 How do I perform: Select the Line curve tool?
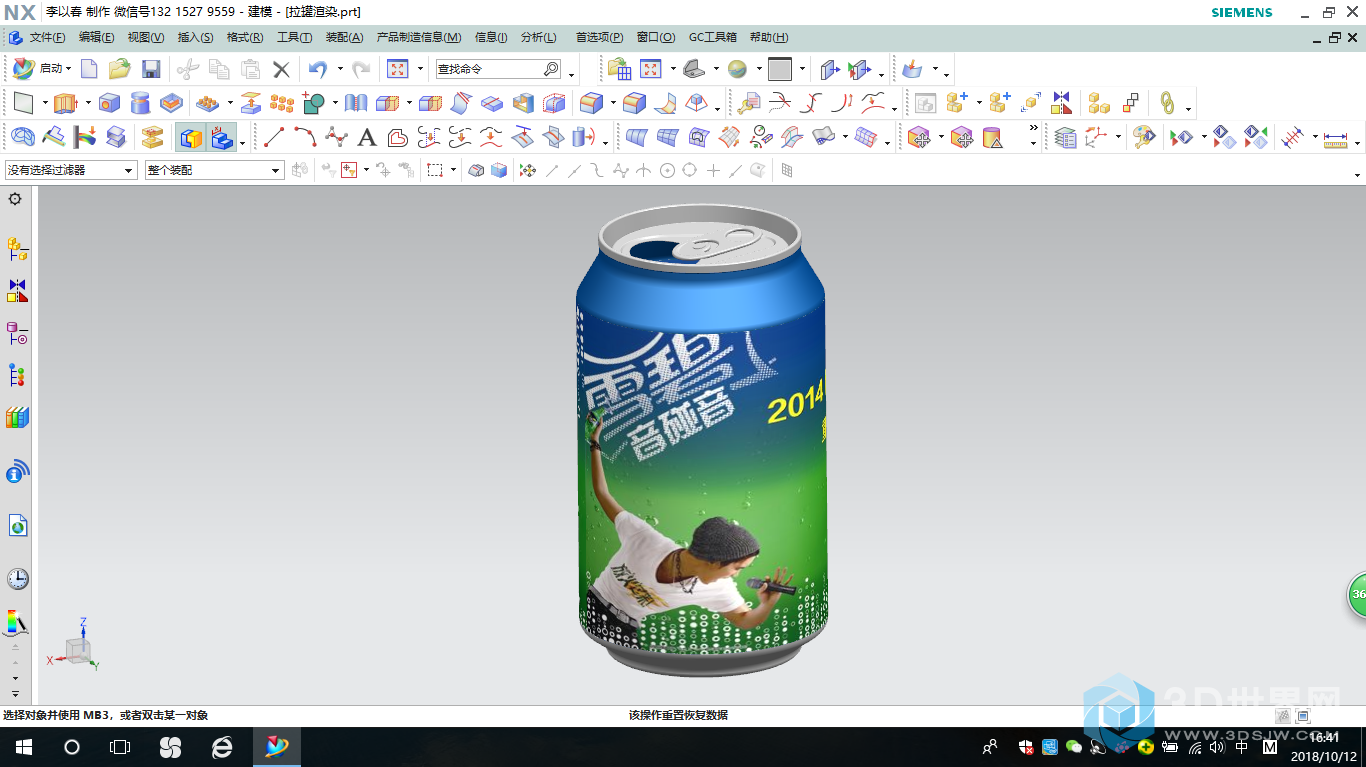click(x=274, y=137)
